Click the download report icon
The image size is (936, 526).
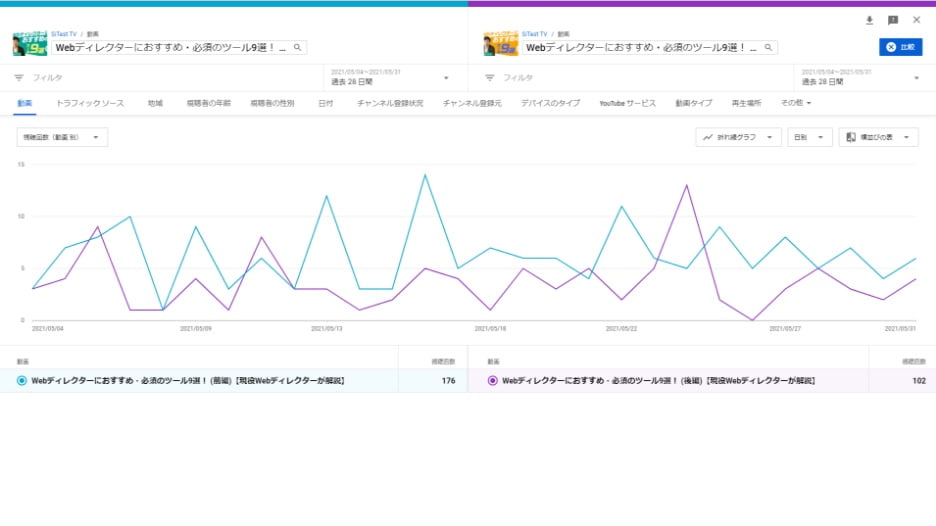coord(869,20)
